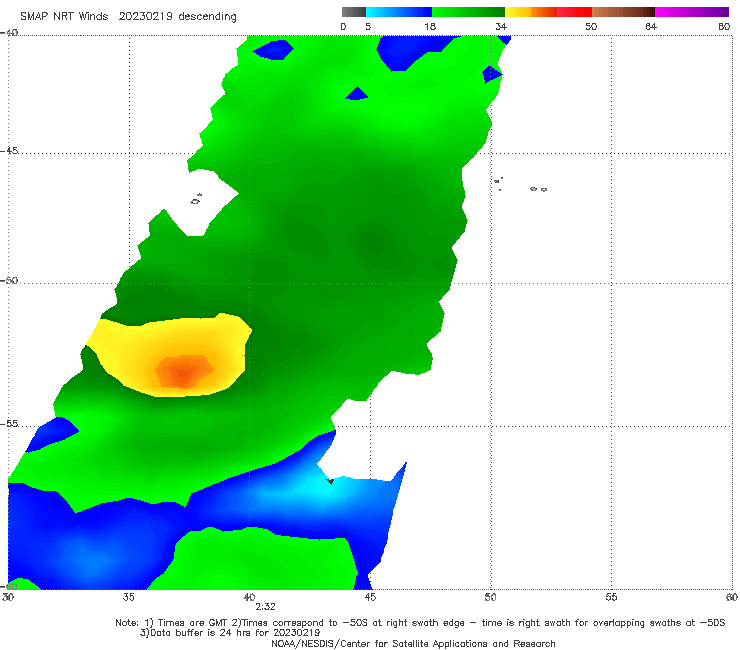Click the gray segment of the color bar
The width and height of the screenshot is (740, 650).
[x=354, y=12]
